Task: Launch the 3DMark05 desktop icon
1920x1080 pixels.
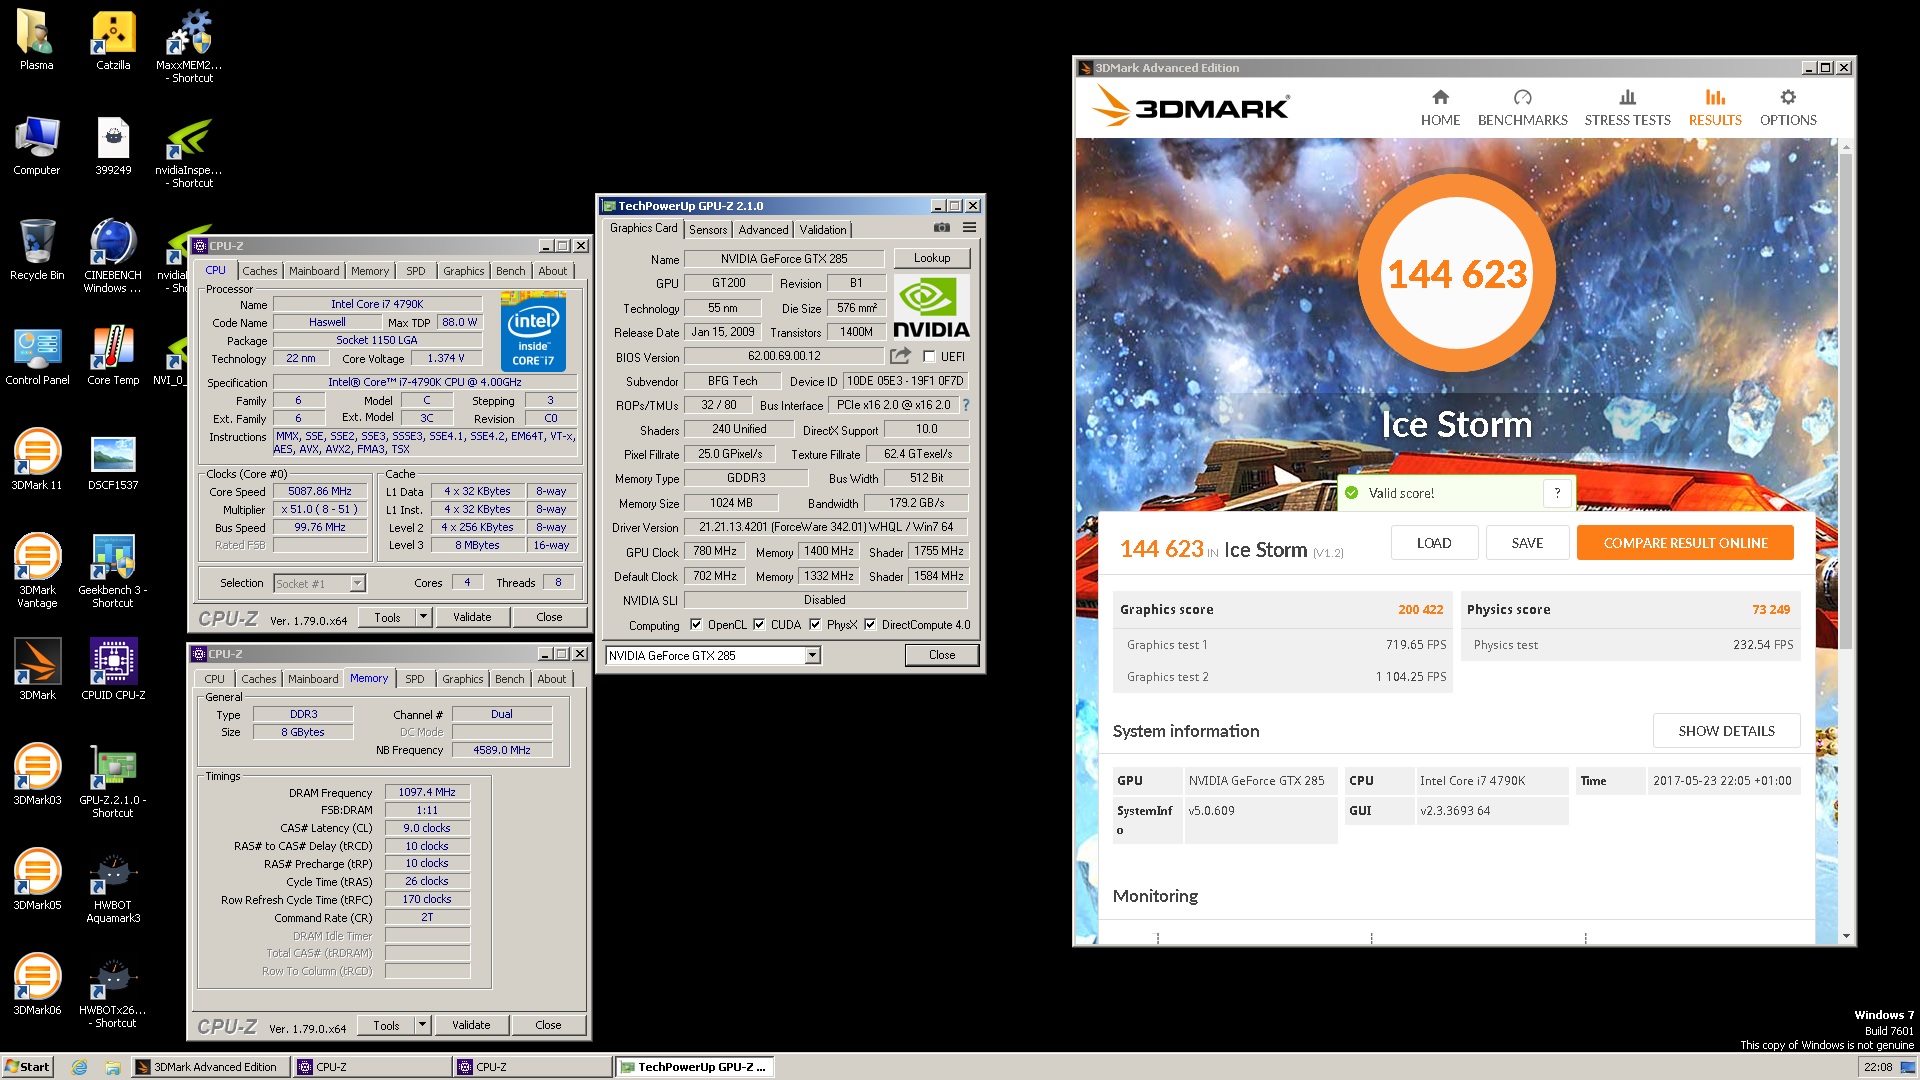Action: click(x=36, y=880)
